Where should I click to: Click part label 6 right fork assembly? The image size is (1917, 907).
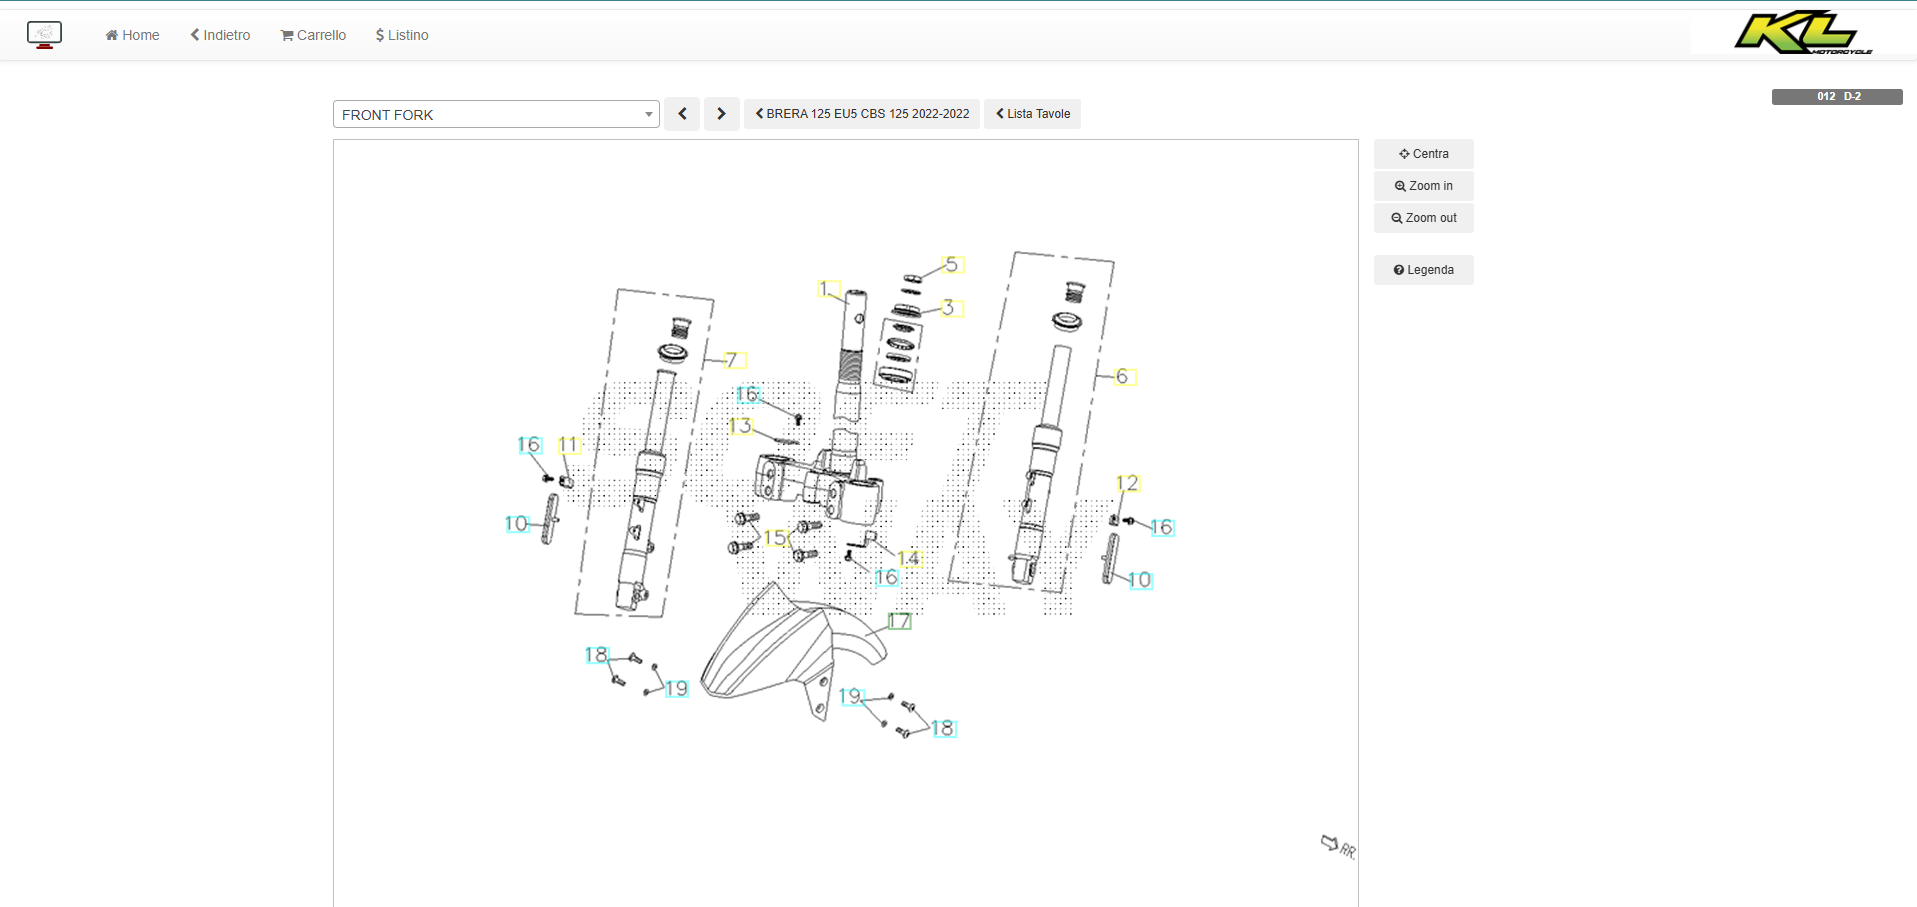coord(1123,377)
